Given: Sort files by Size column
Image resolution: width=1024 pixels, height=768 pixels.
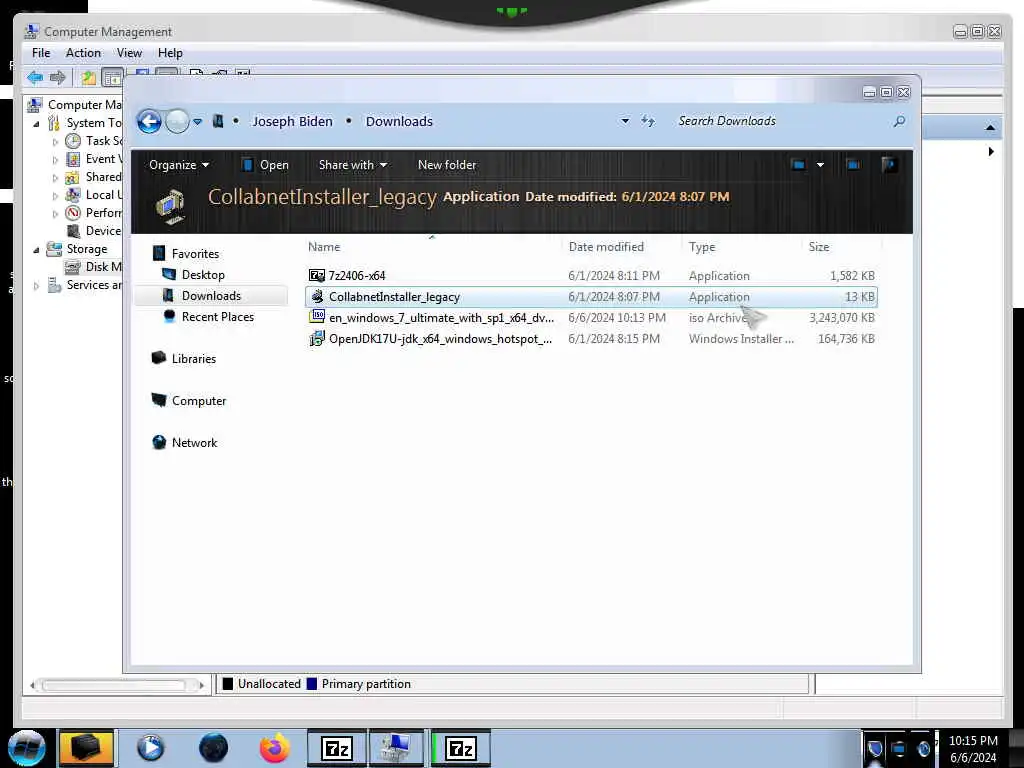Looking at the screenshot, I should 819,247.
